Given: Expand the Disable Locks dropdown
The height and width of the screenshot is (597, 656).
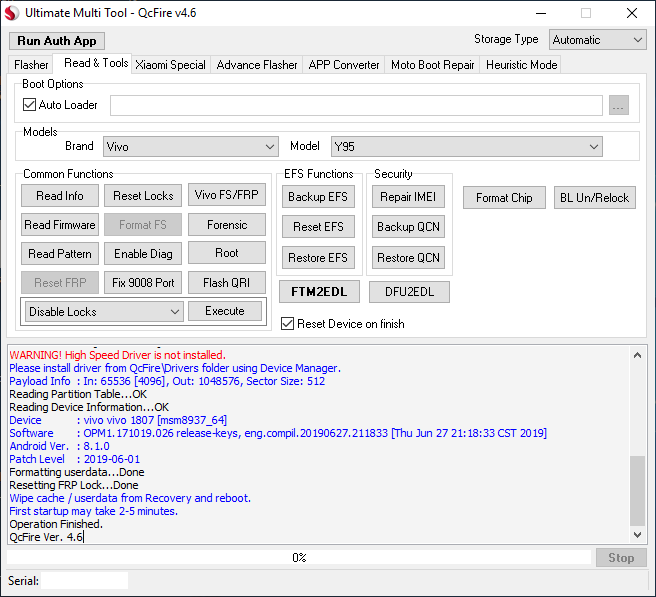Looking at the screenshot, I should [104, 312].
